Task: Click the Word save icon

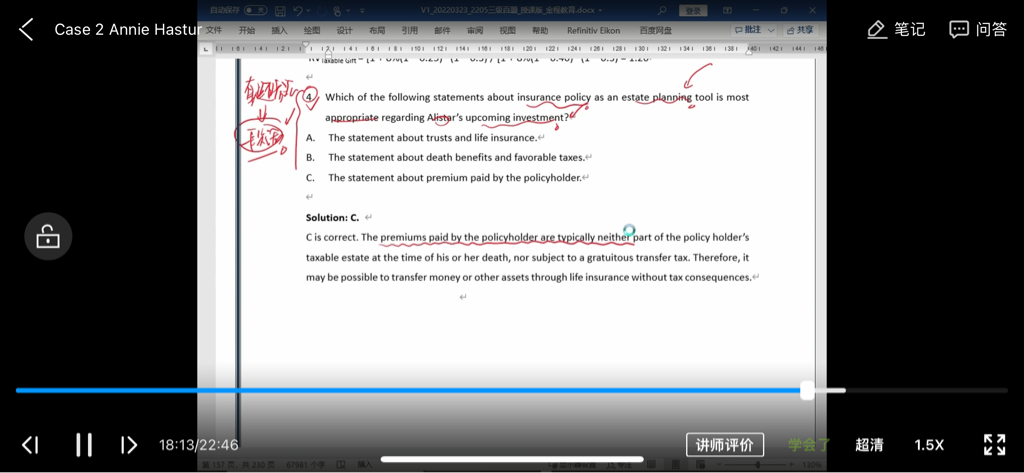Action: tap(279, 10)
